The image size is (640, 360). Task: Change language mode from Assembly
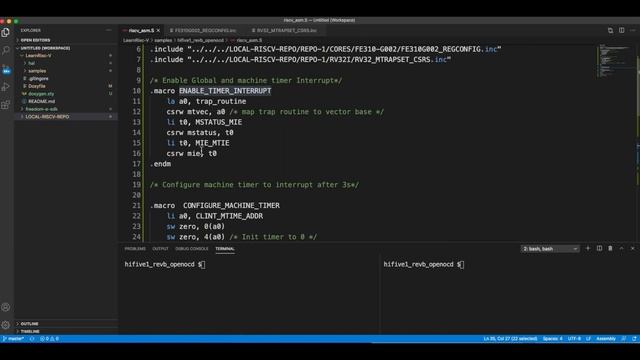[606, 339]
